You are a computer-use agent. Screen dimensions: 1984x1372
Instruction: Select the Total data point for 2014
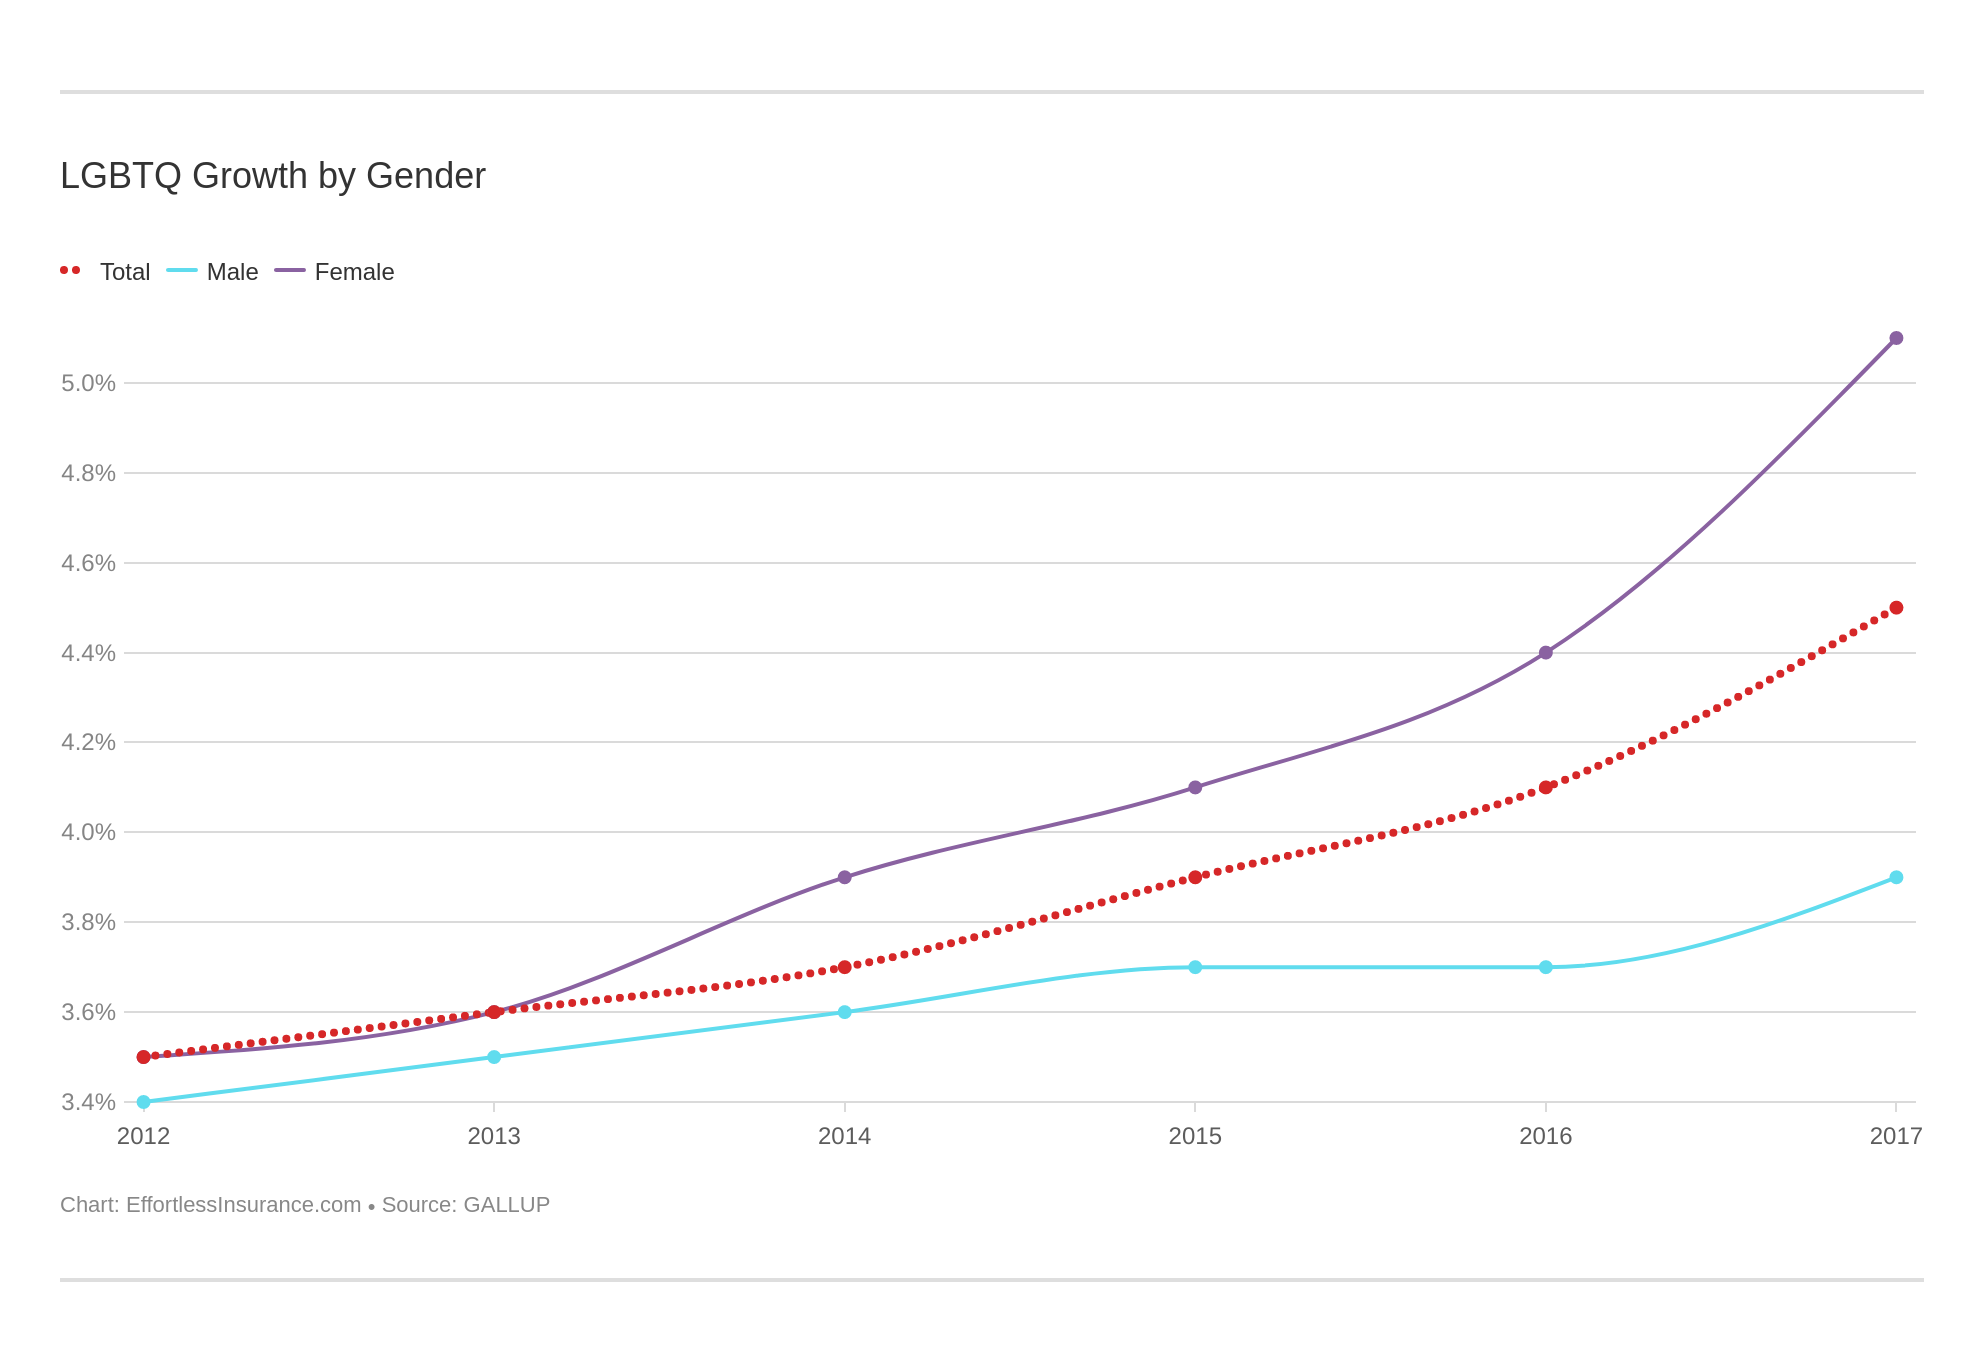coord(845,967)
